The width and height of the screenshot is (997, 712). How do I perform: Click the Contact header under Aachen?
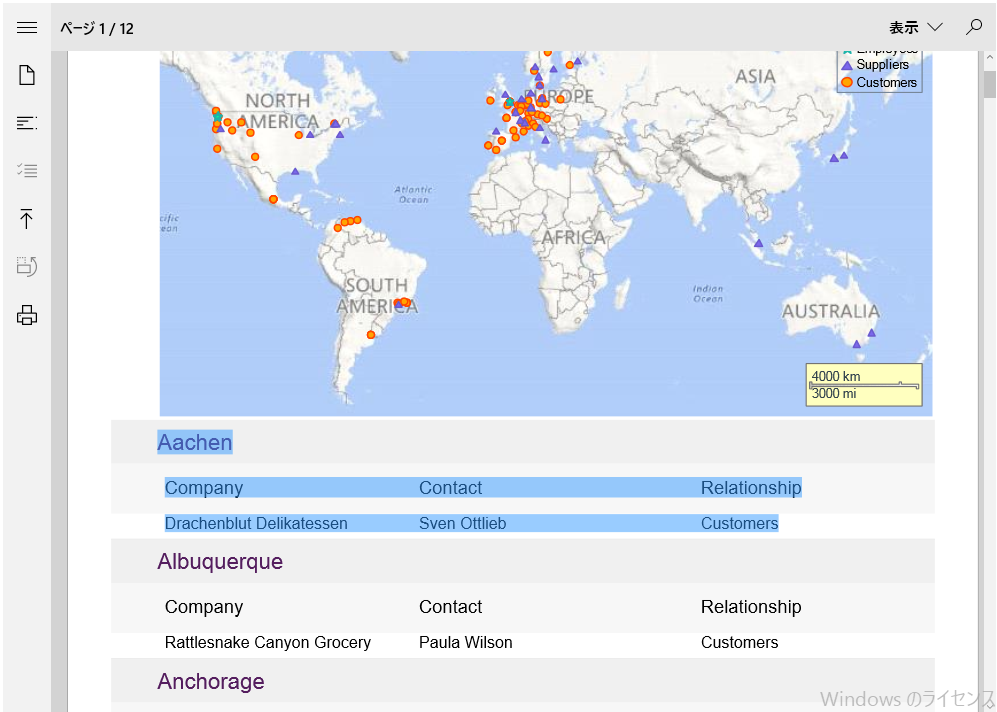coord(450,488)
